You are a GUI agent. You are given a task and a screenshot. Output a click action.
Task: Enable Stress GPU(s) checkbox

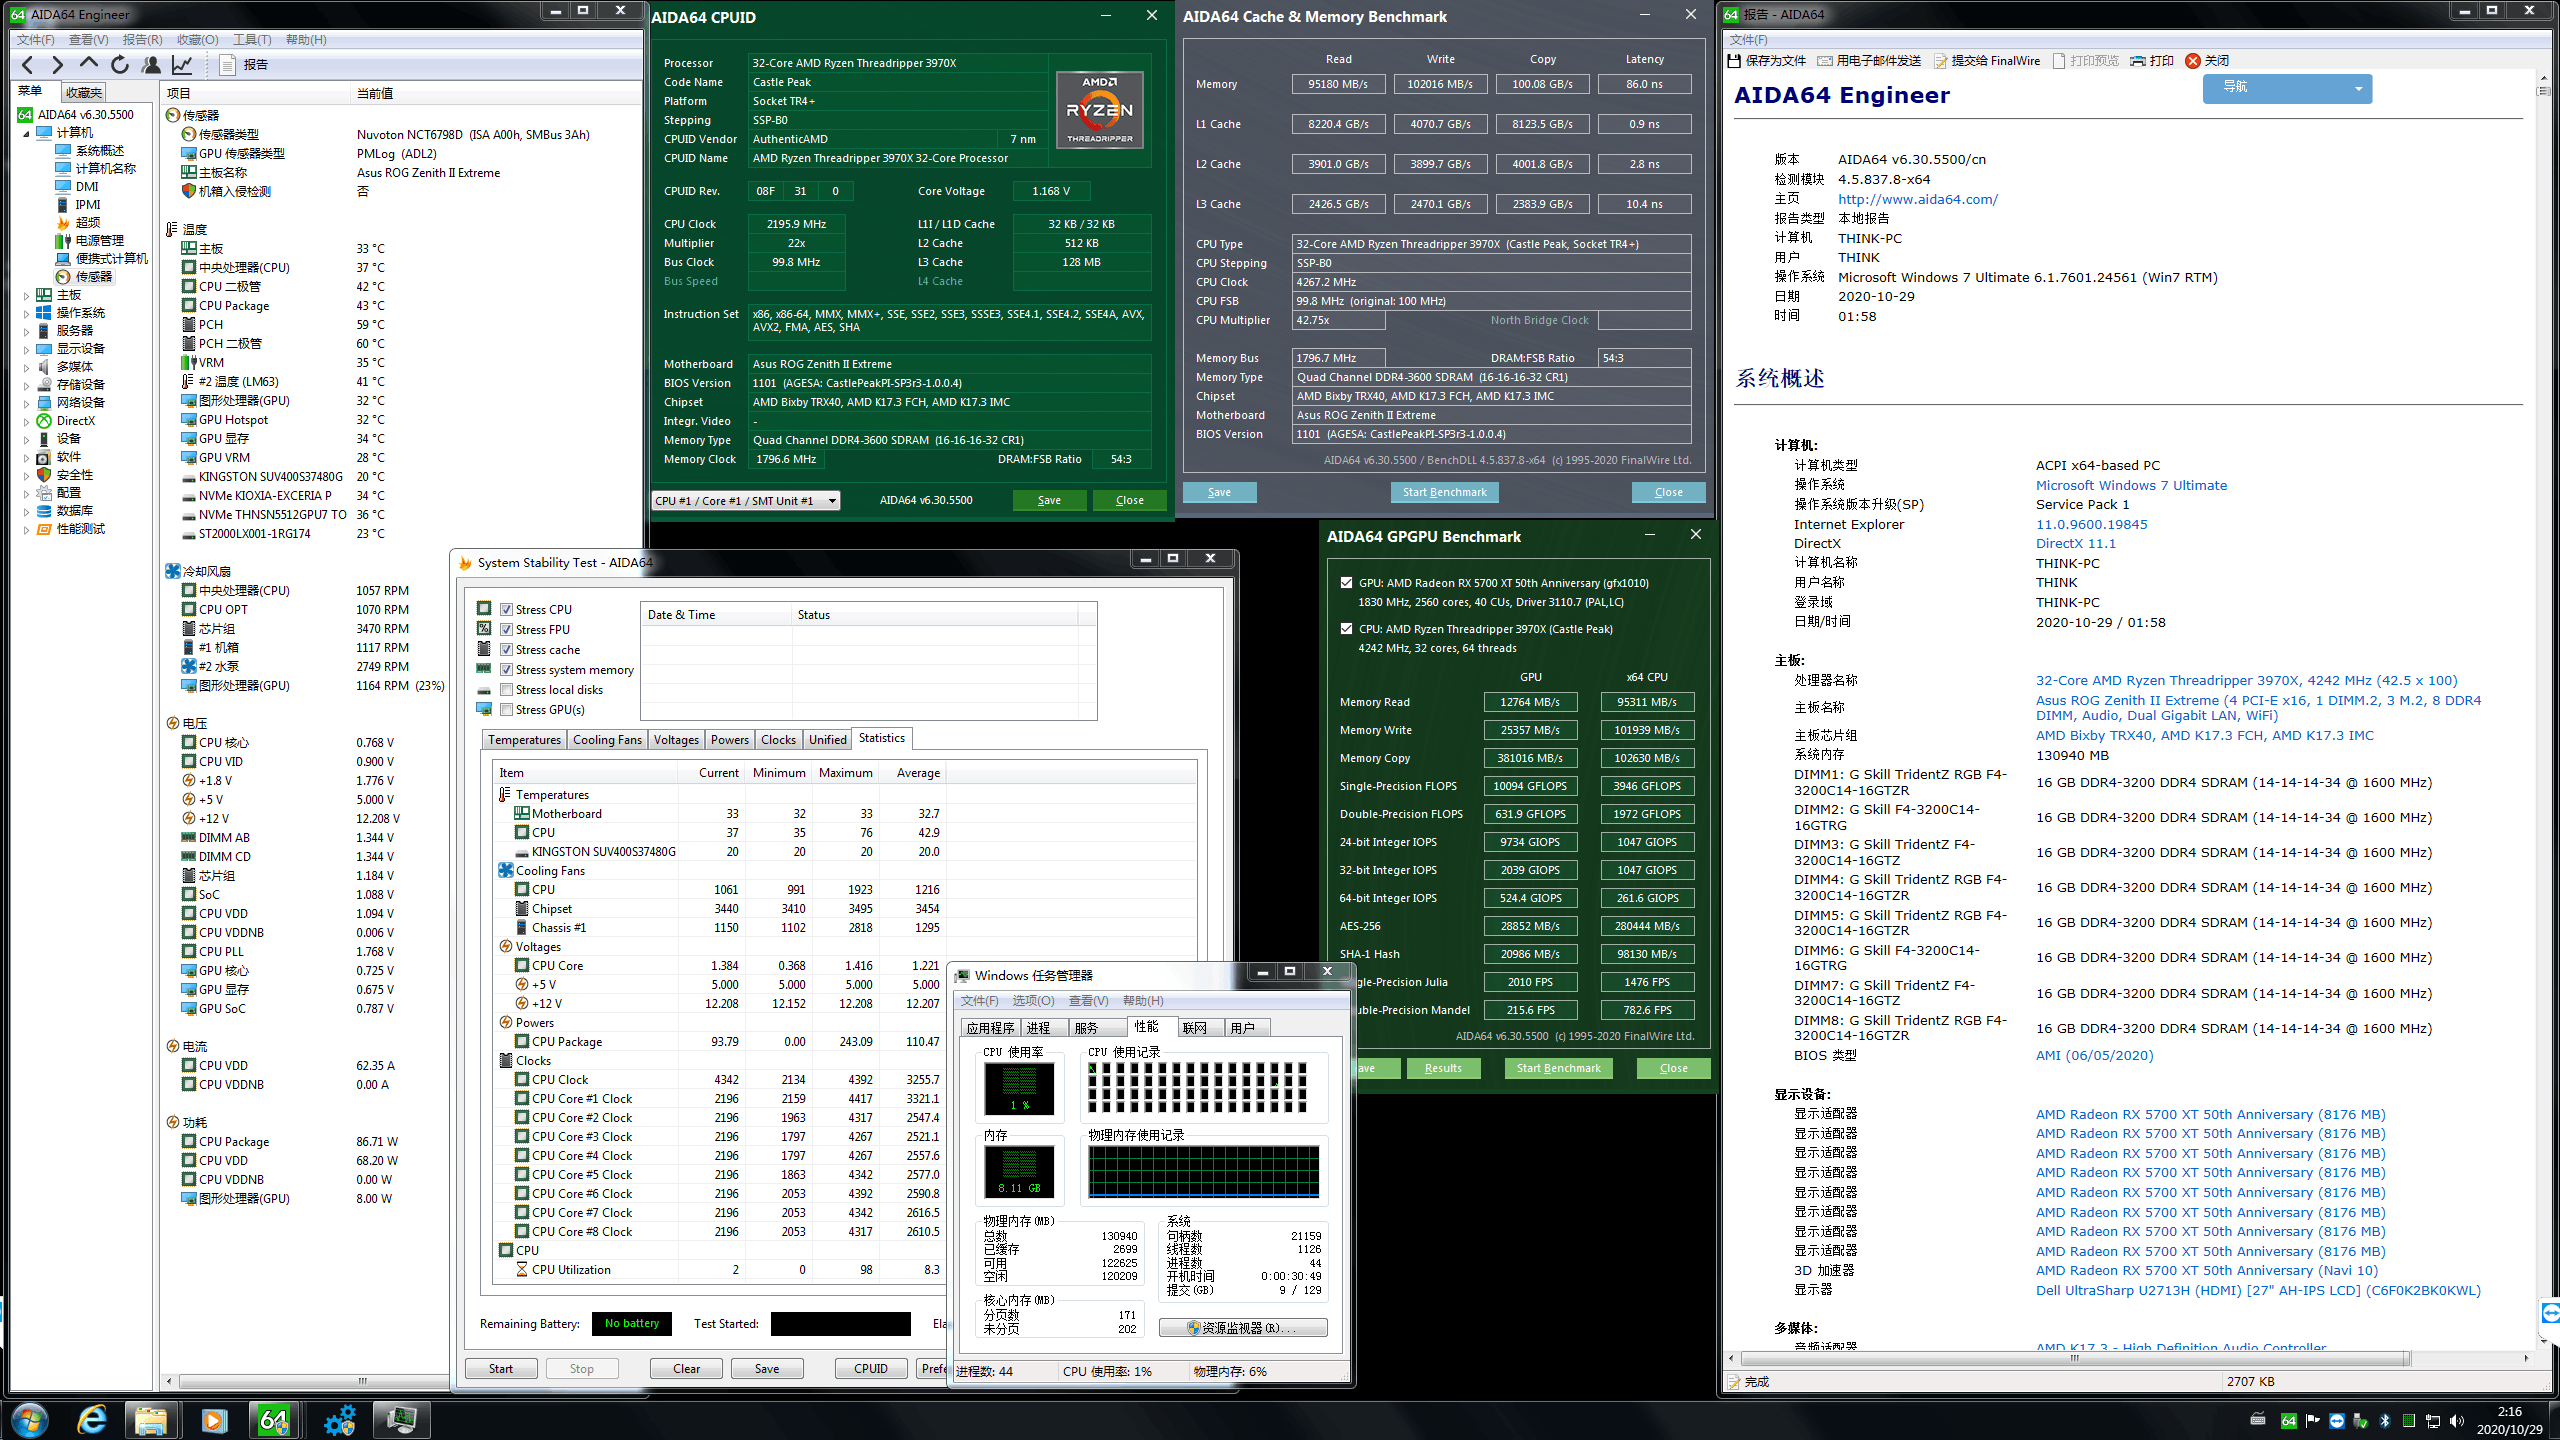click(x=507, y=709)
